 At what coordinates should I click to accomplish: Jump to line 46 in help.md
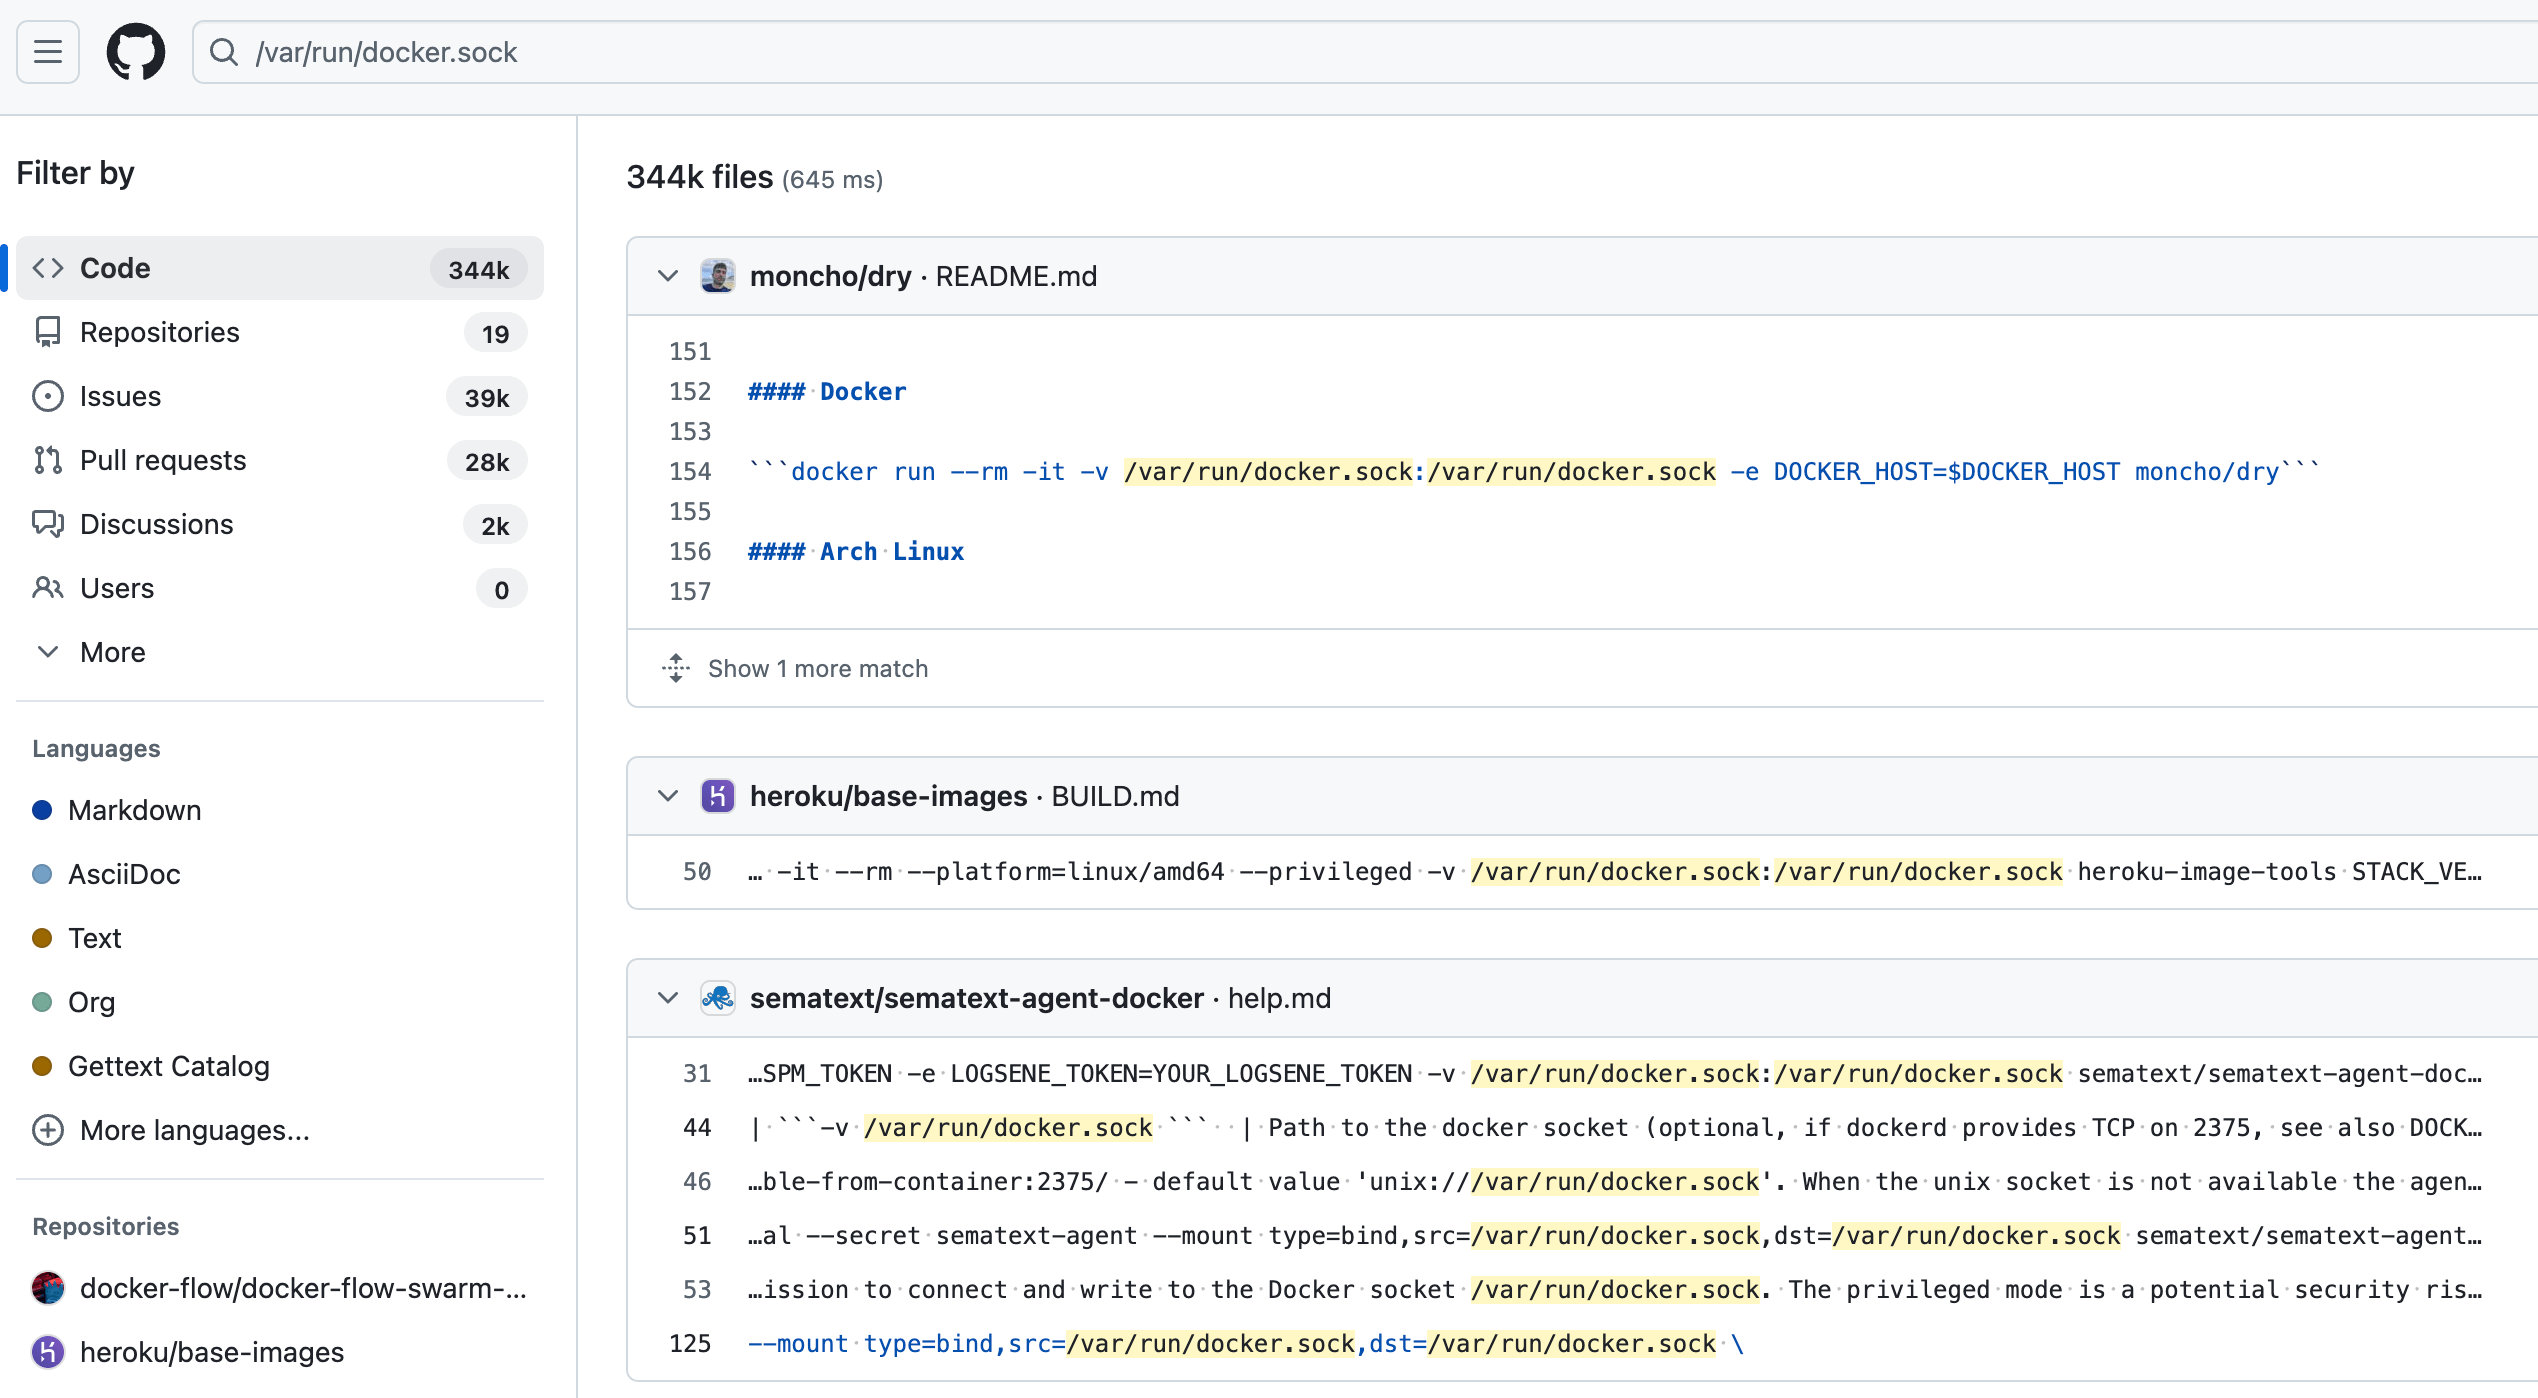[x=697, y=1182]
